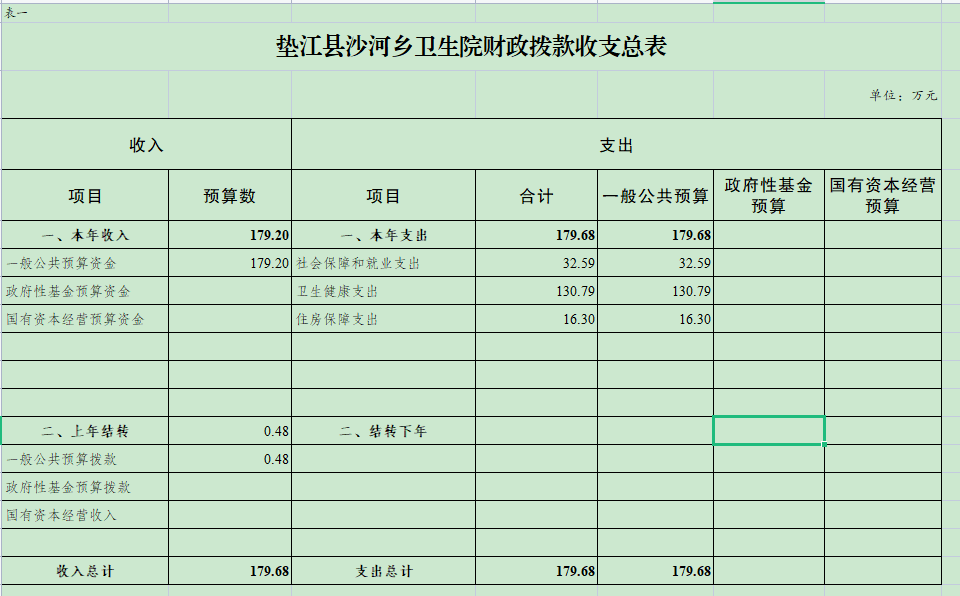Click the 项目 header under 支出
Viewport: 960px width, 596px height.
tap(383, 195)
